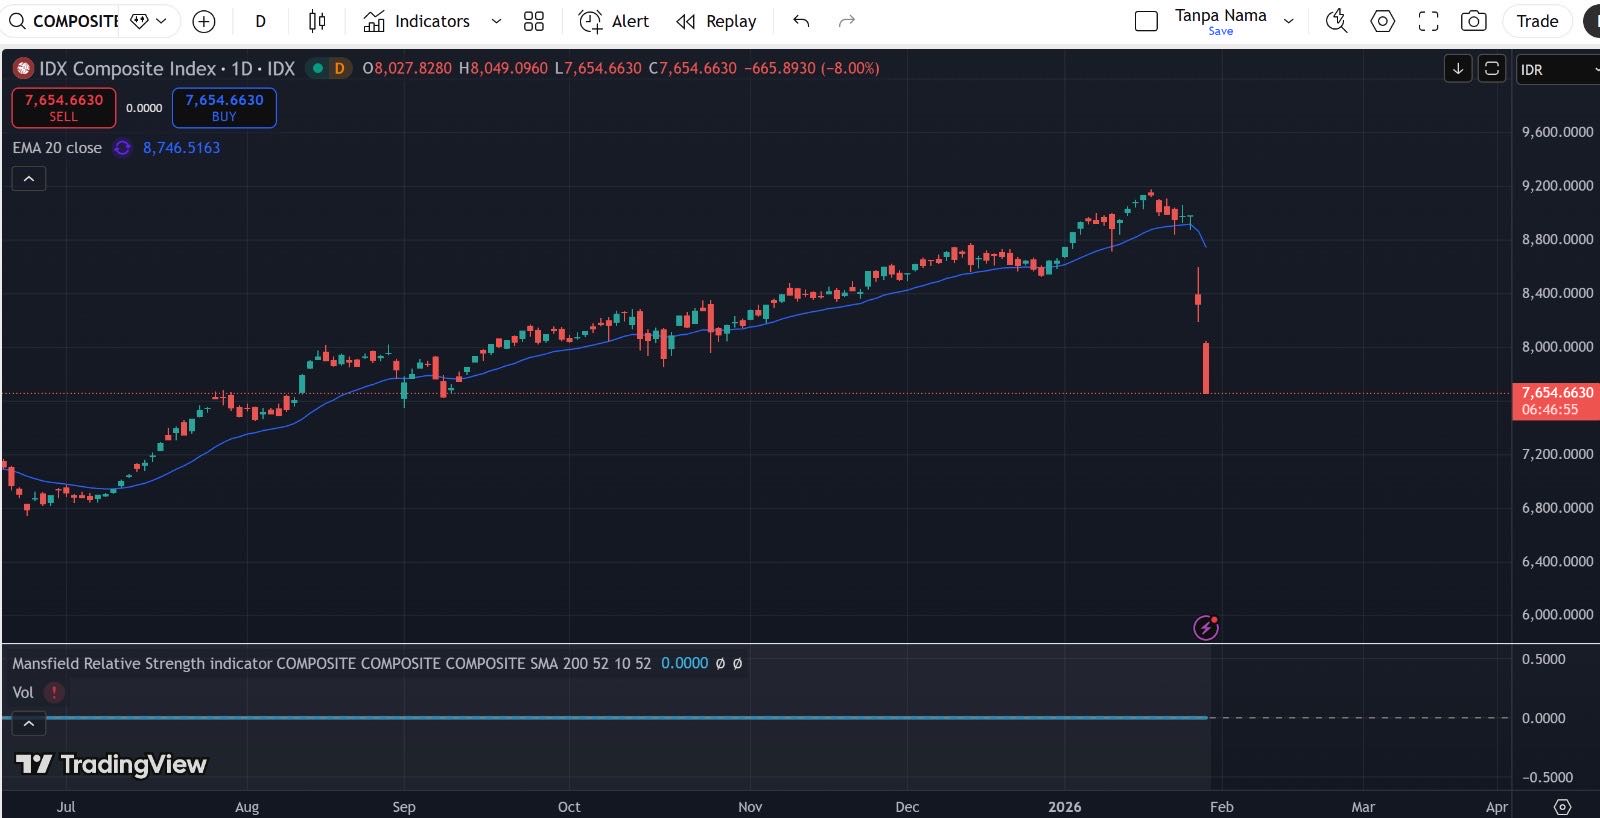Click the red SELL button
This screenshot has width=1600, height=818.
tap(64, 107)
